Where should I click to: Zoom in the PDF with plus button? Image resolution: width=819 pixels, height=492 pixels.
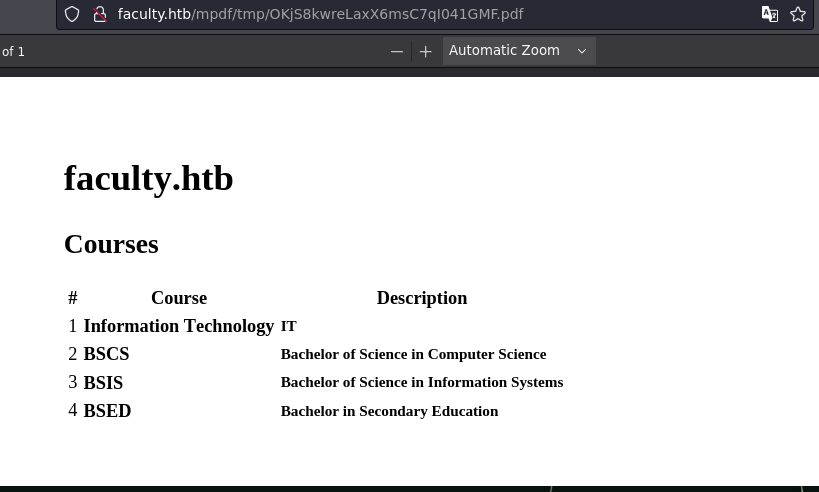tap(425, 51)
